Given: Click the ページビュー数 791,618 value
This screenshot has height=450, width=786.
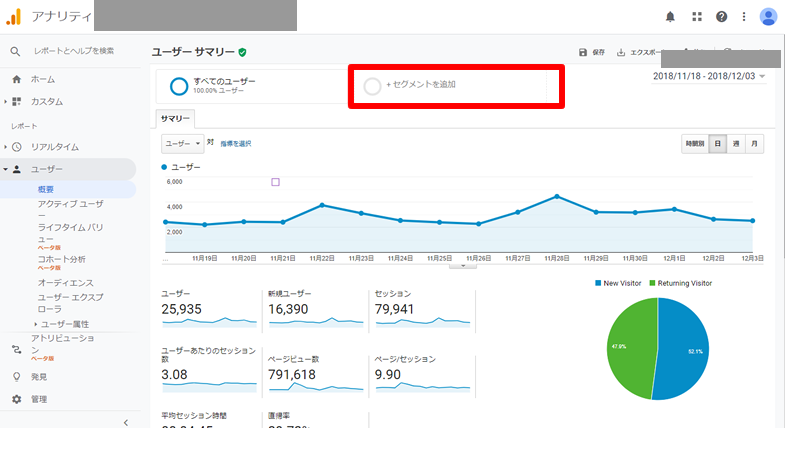Looking at the screenshot, I should 292,374.
